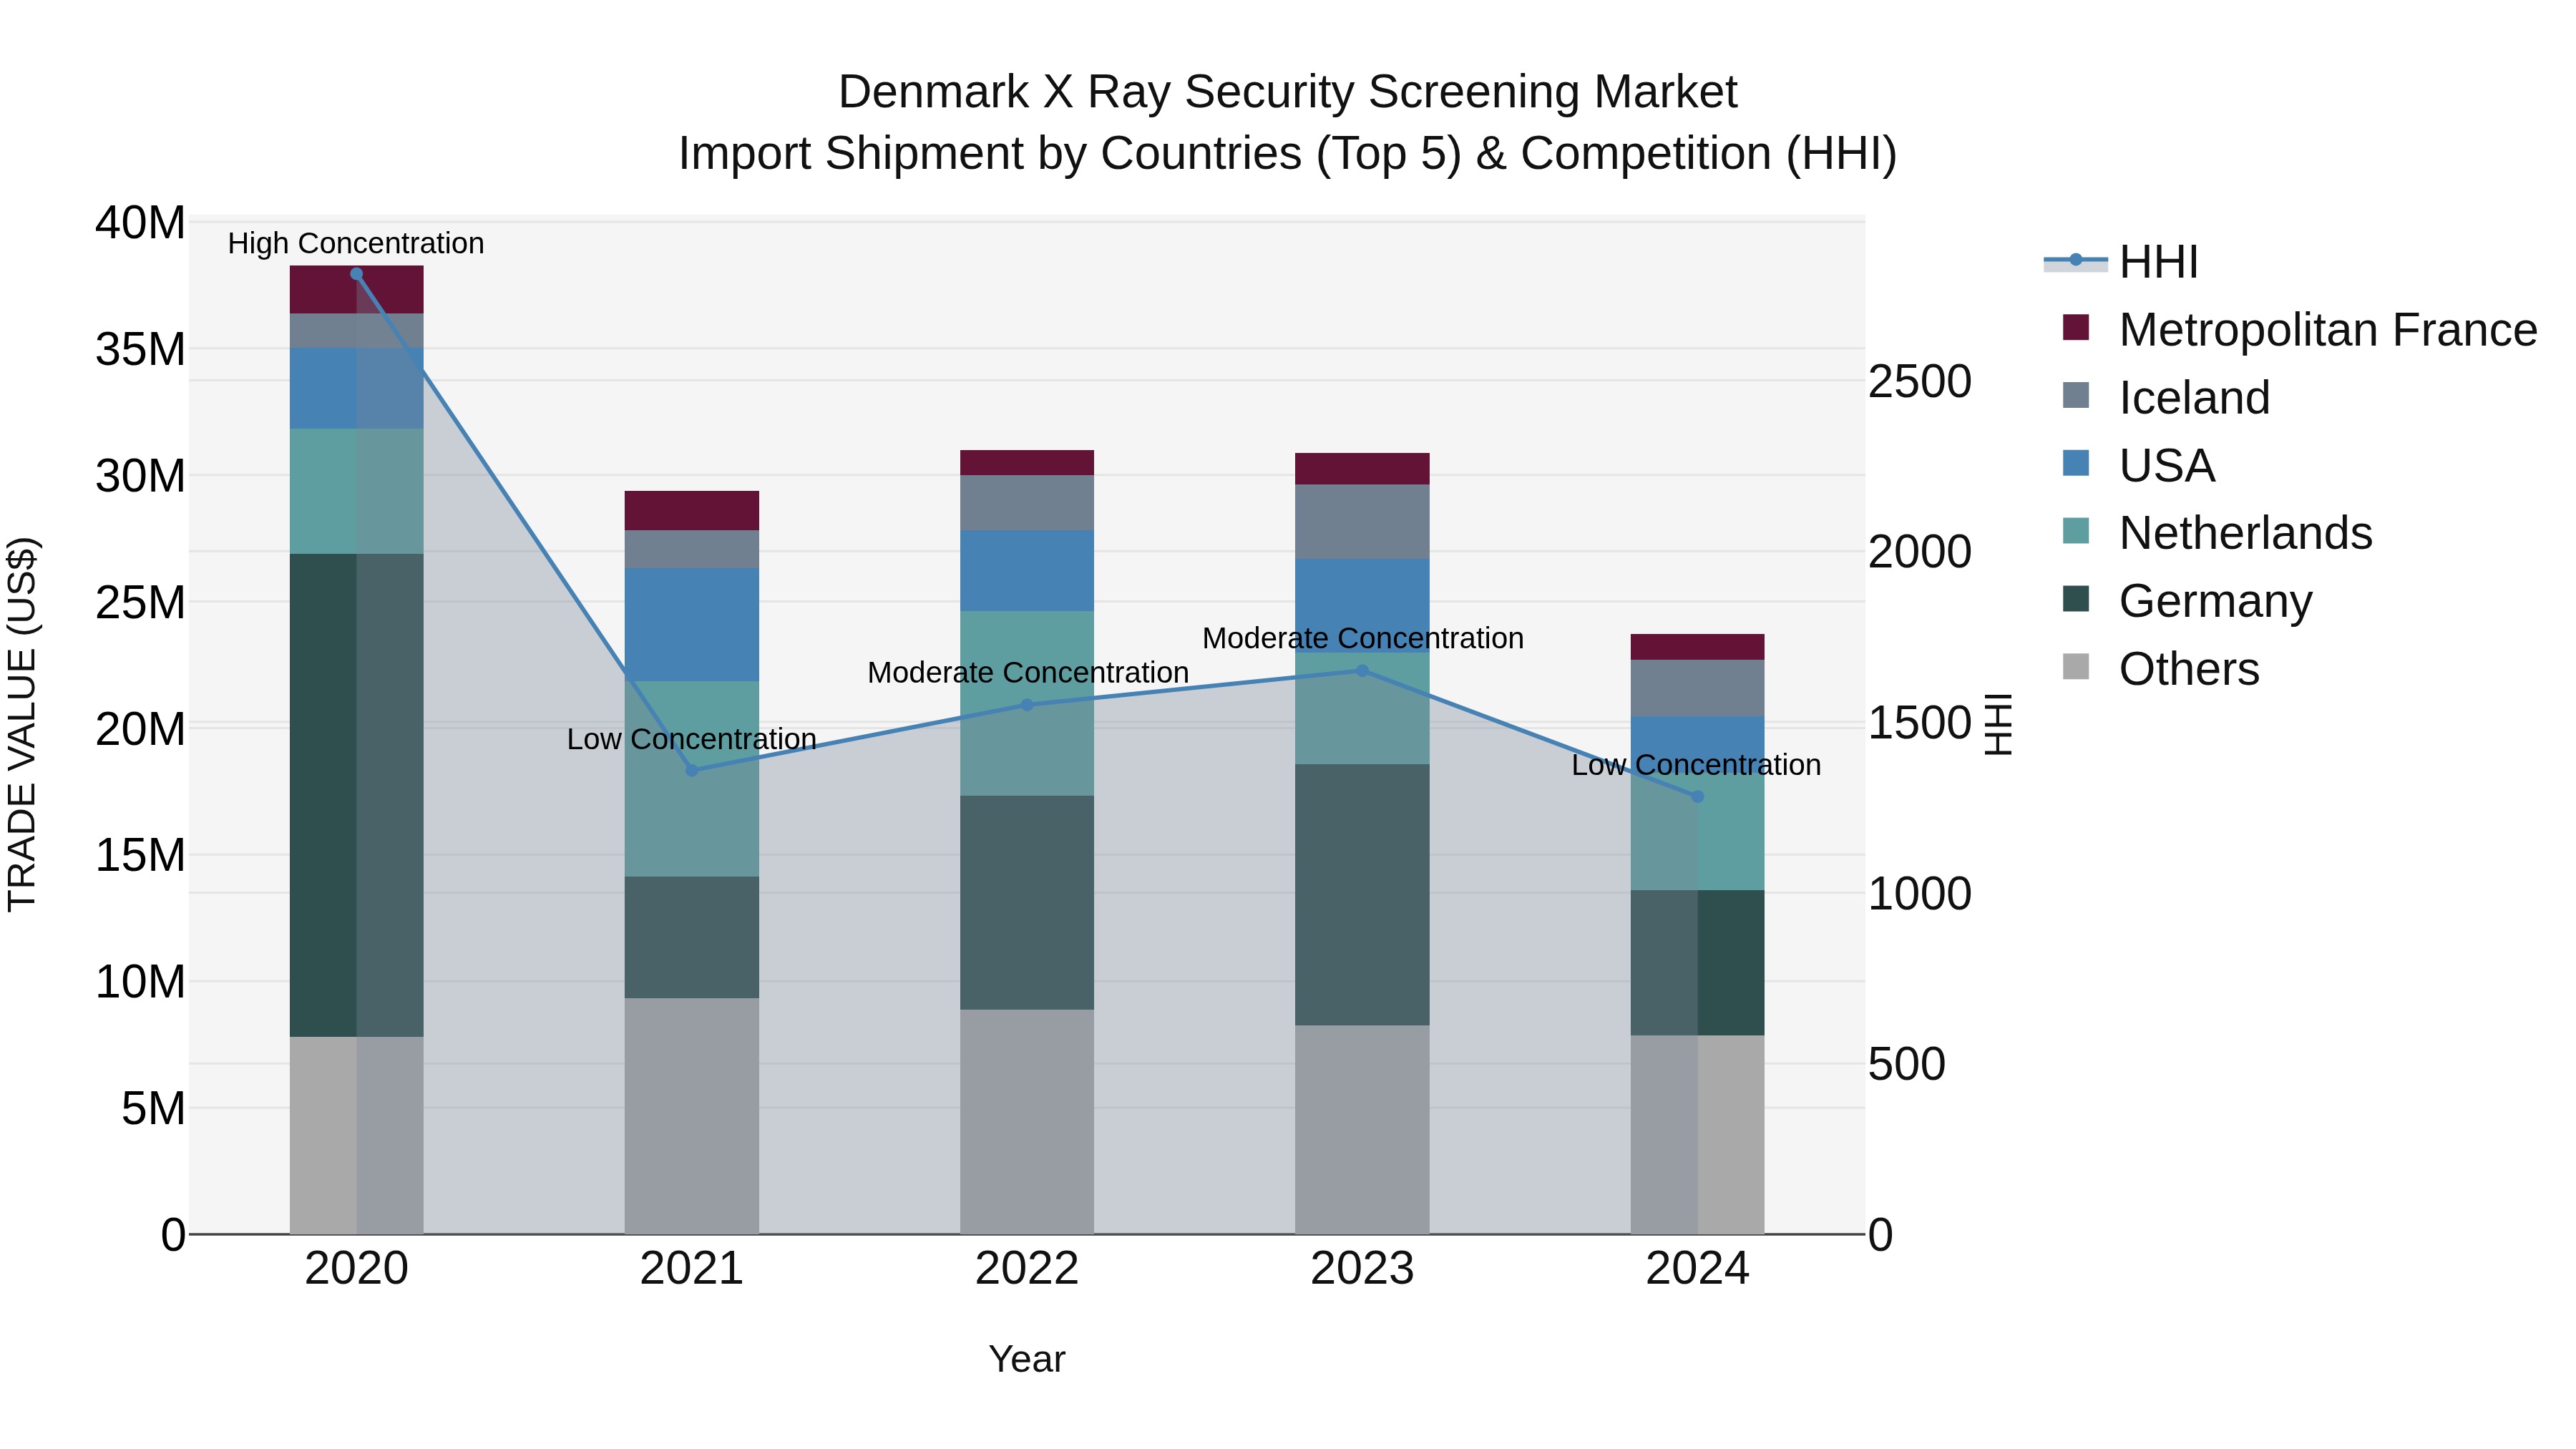Select the 2023 HHI data point

[1362, 671]
